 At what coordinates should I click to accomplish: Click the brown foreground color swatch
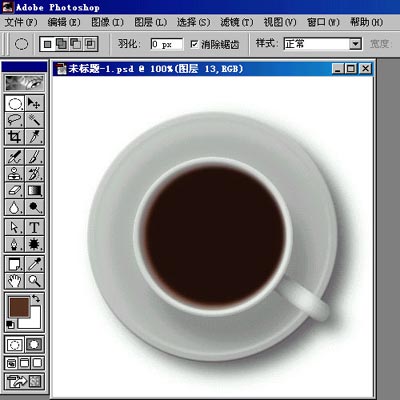pos(19,307)
